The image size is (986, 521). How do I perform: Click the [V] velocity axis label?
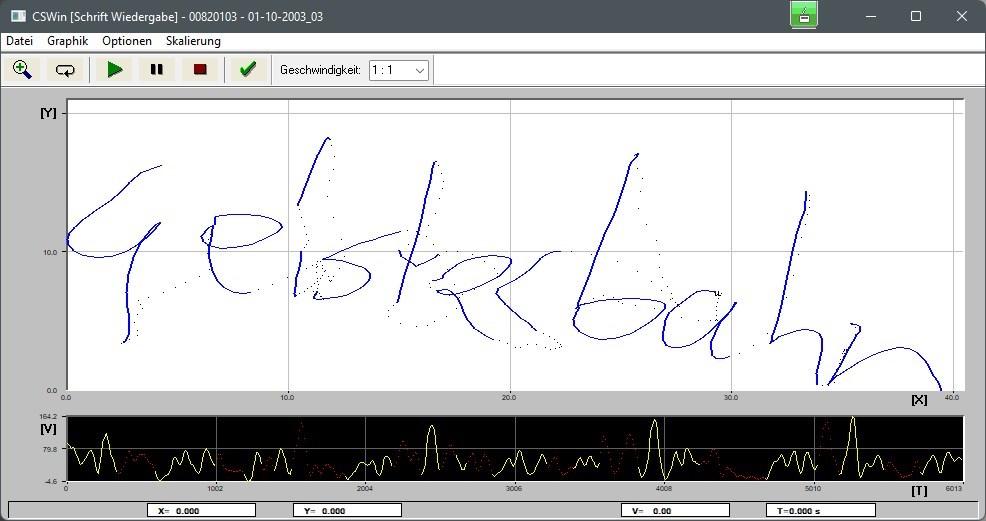tap(48, 429)
